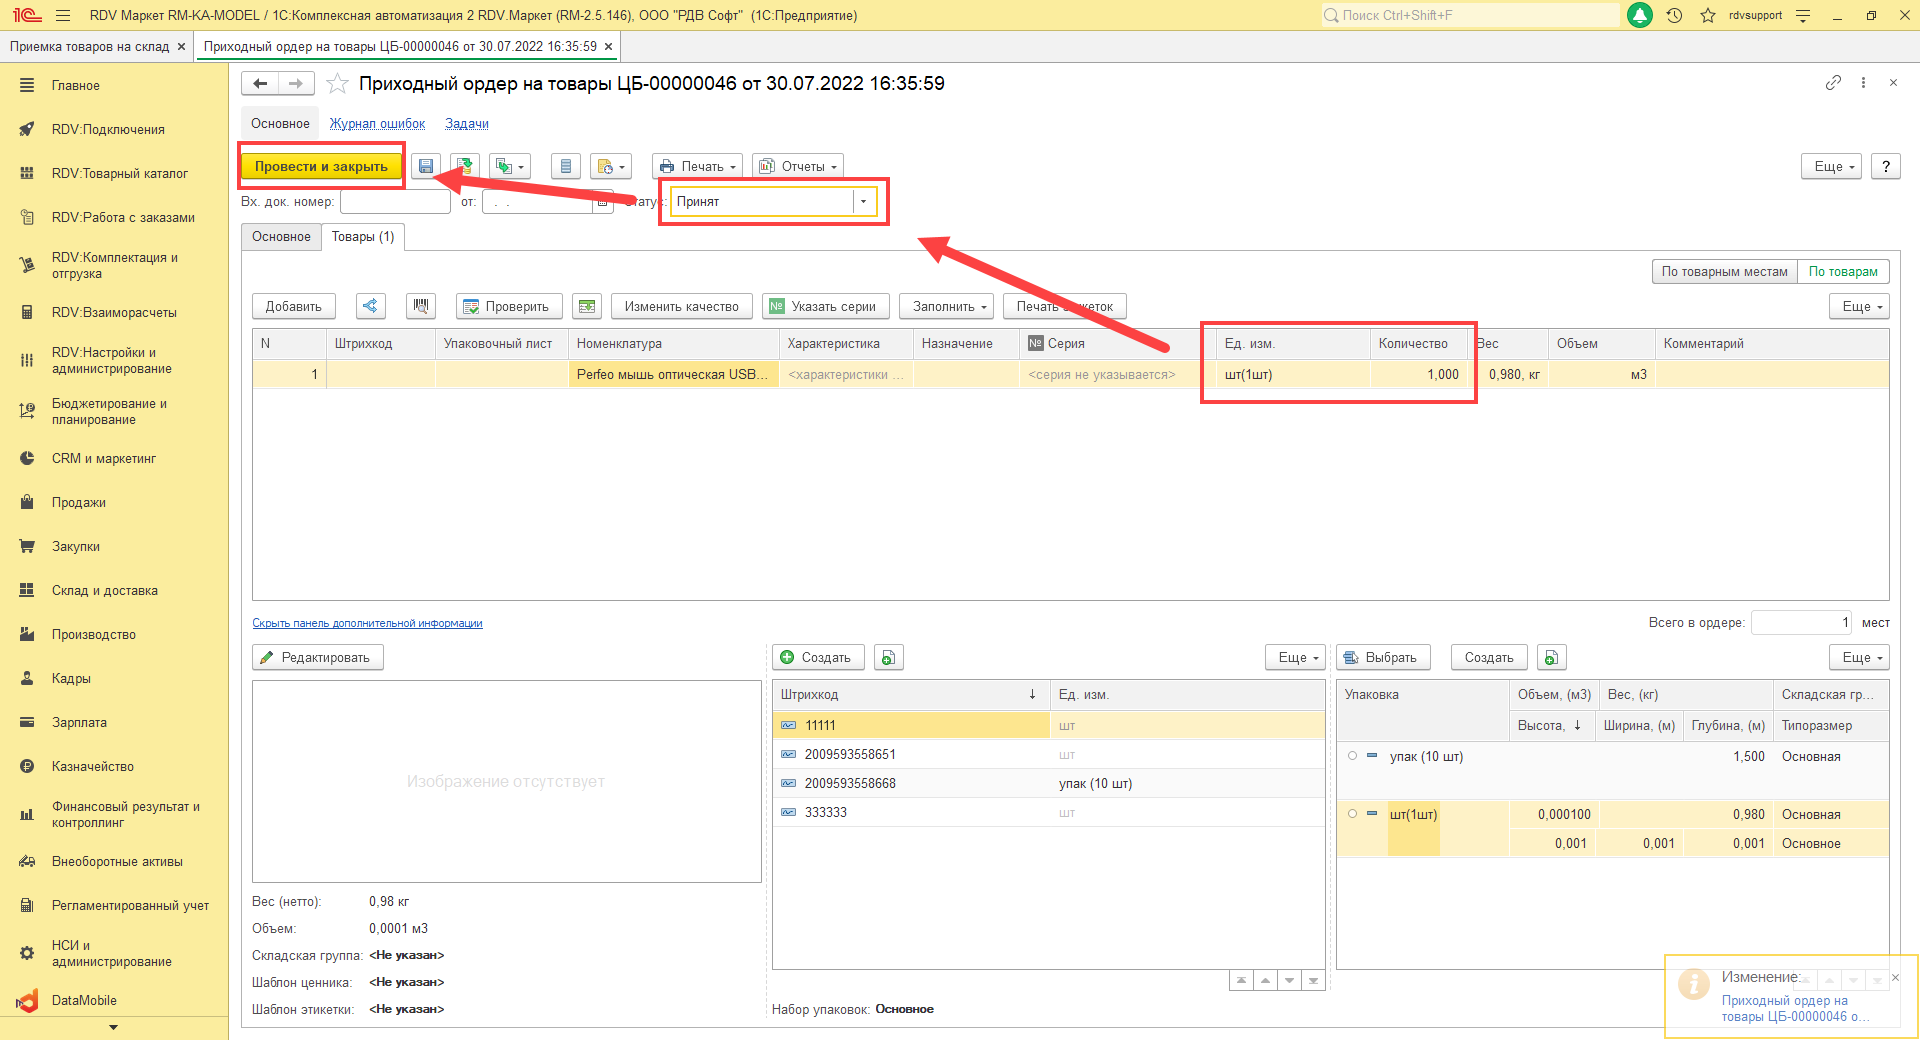Add the document to favorites with the star
This screenshot has height=1040, width=1920.
[338, 84]
